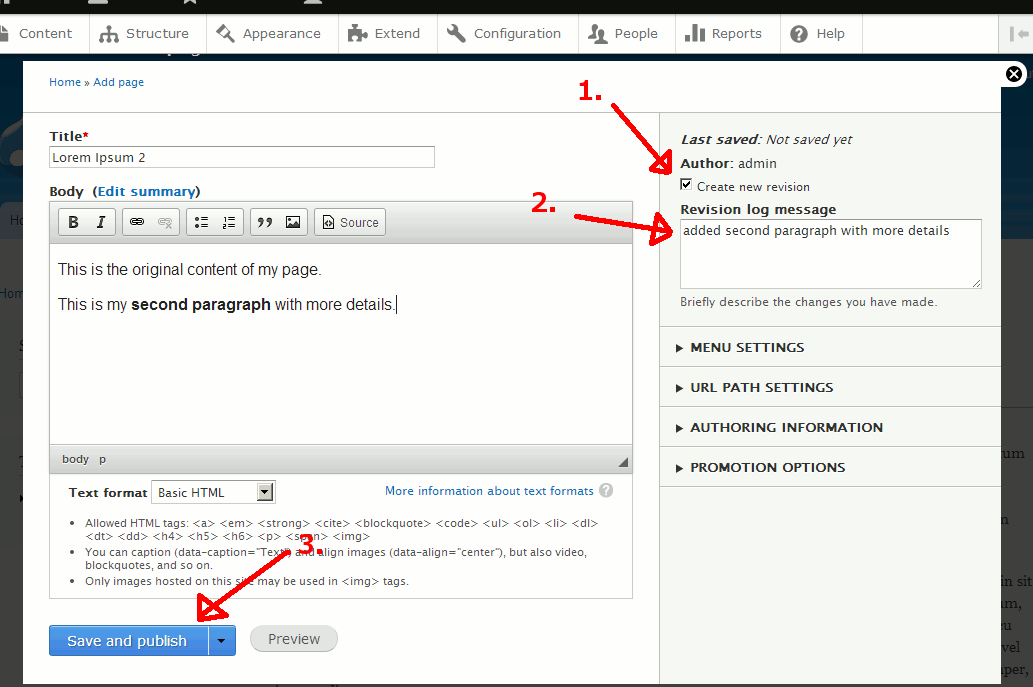Viewport: 1033px width, 687px height.
Task: Click the Edit summary link
Action: tap(146, 192)
